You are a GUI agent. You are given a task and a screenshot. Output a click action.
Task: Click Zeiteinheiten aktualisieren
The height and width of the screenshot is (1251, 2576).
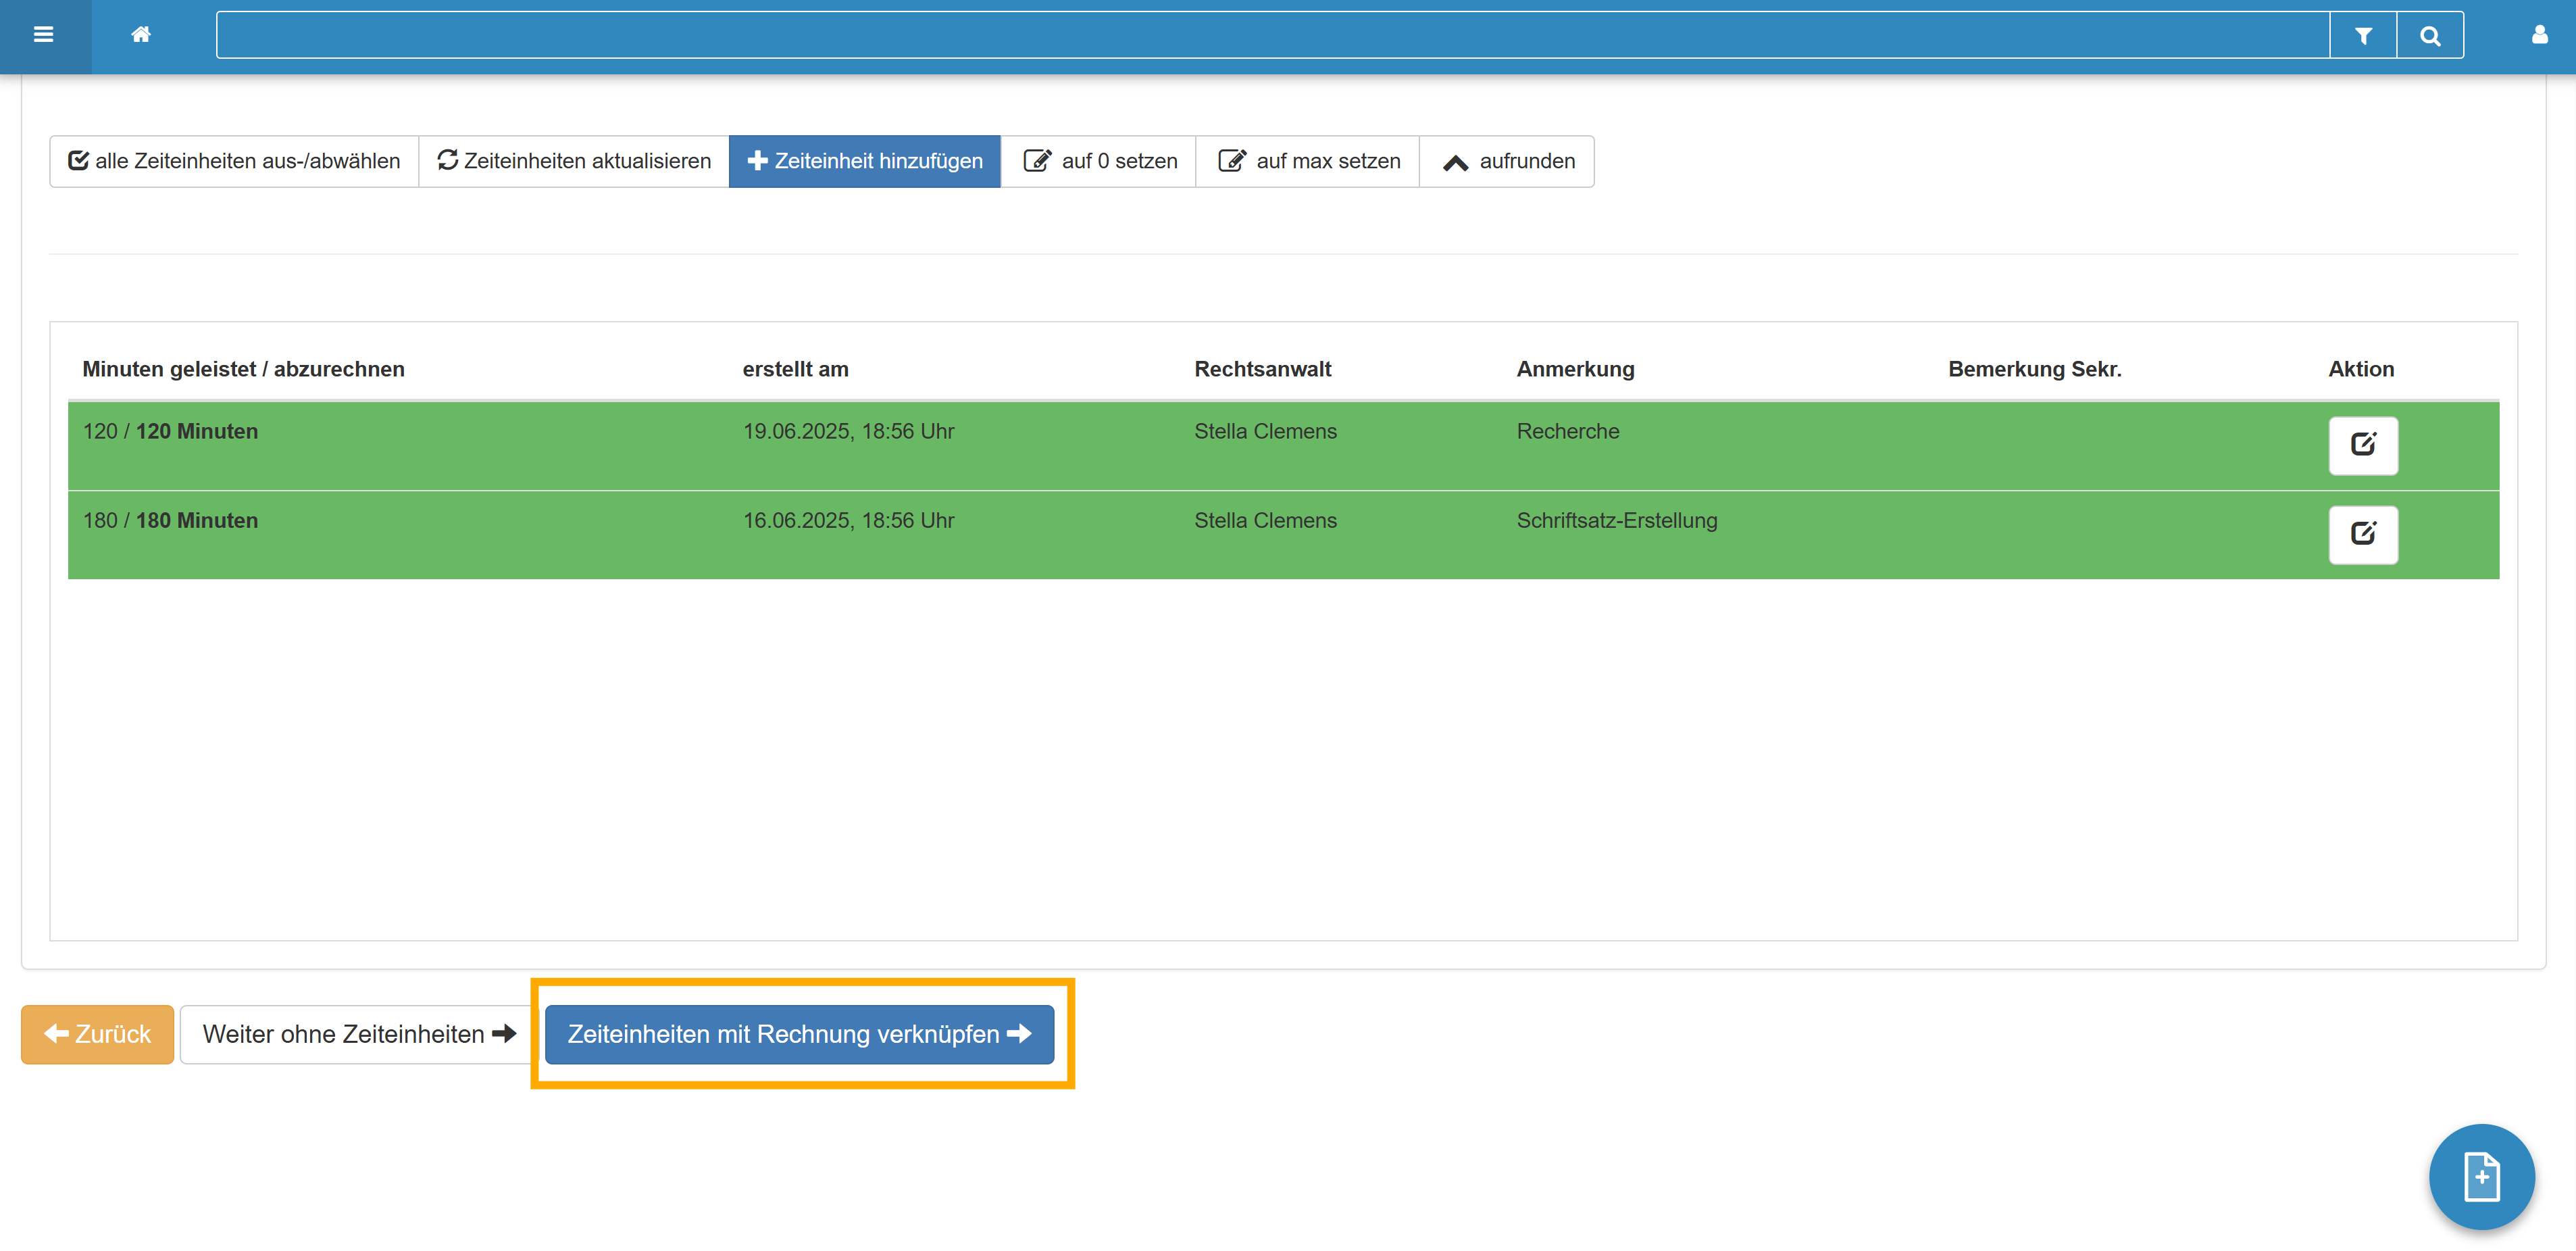[574, 161]
